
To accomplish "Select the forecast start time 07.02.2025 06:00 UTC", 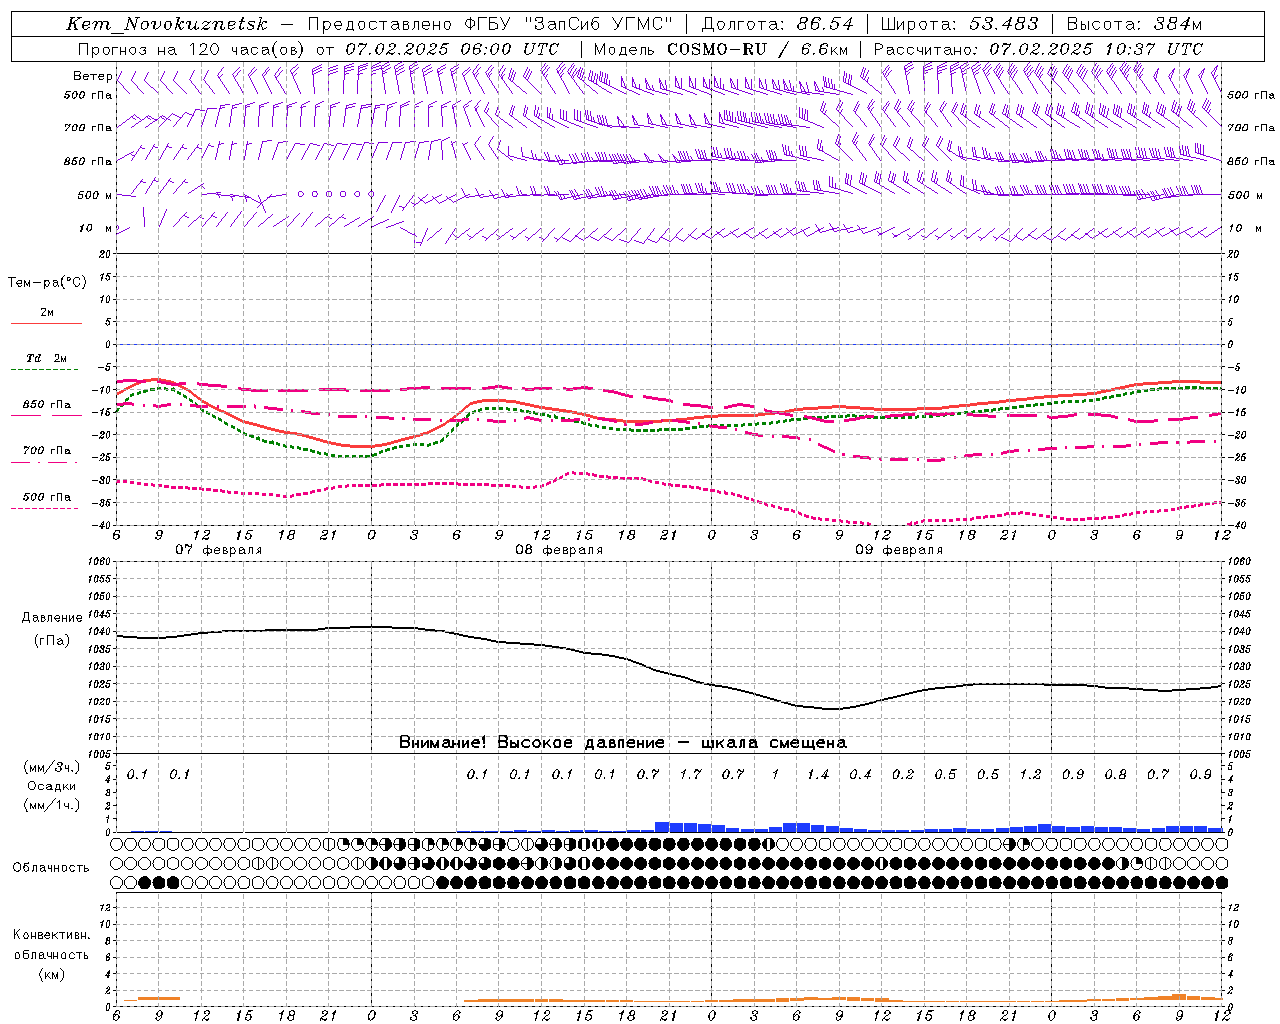I will click(x=452, y=49).
